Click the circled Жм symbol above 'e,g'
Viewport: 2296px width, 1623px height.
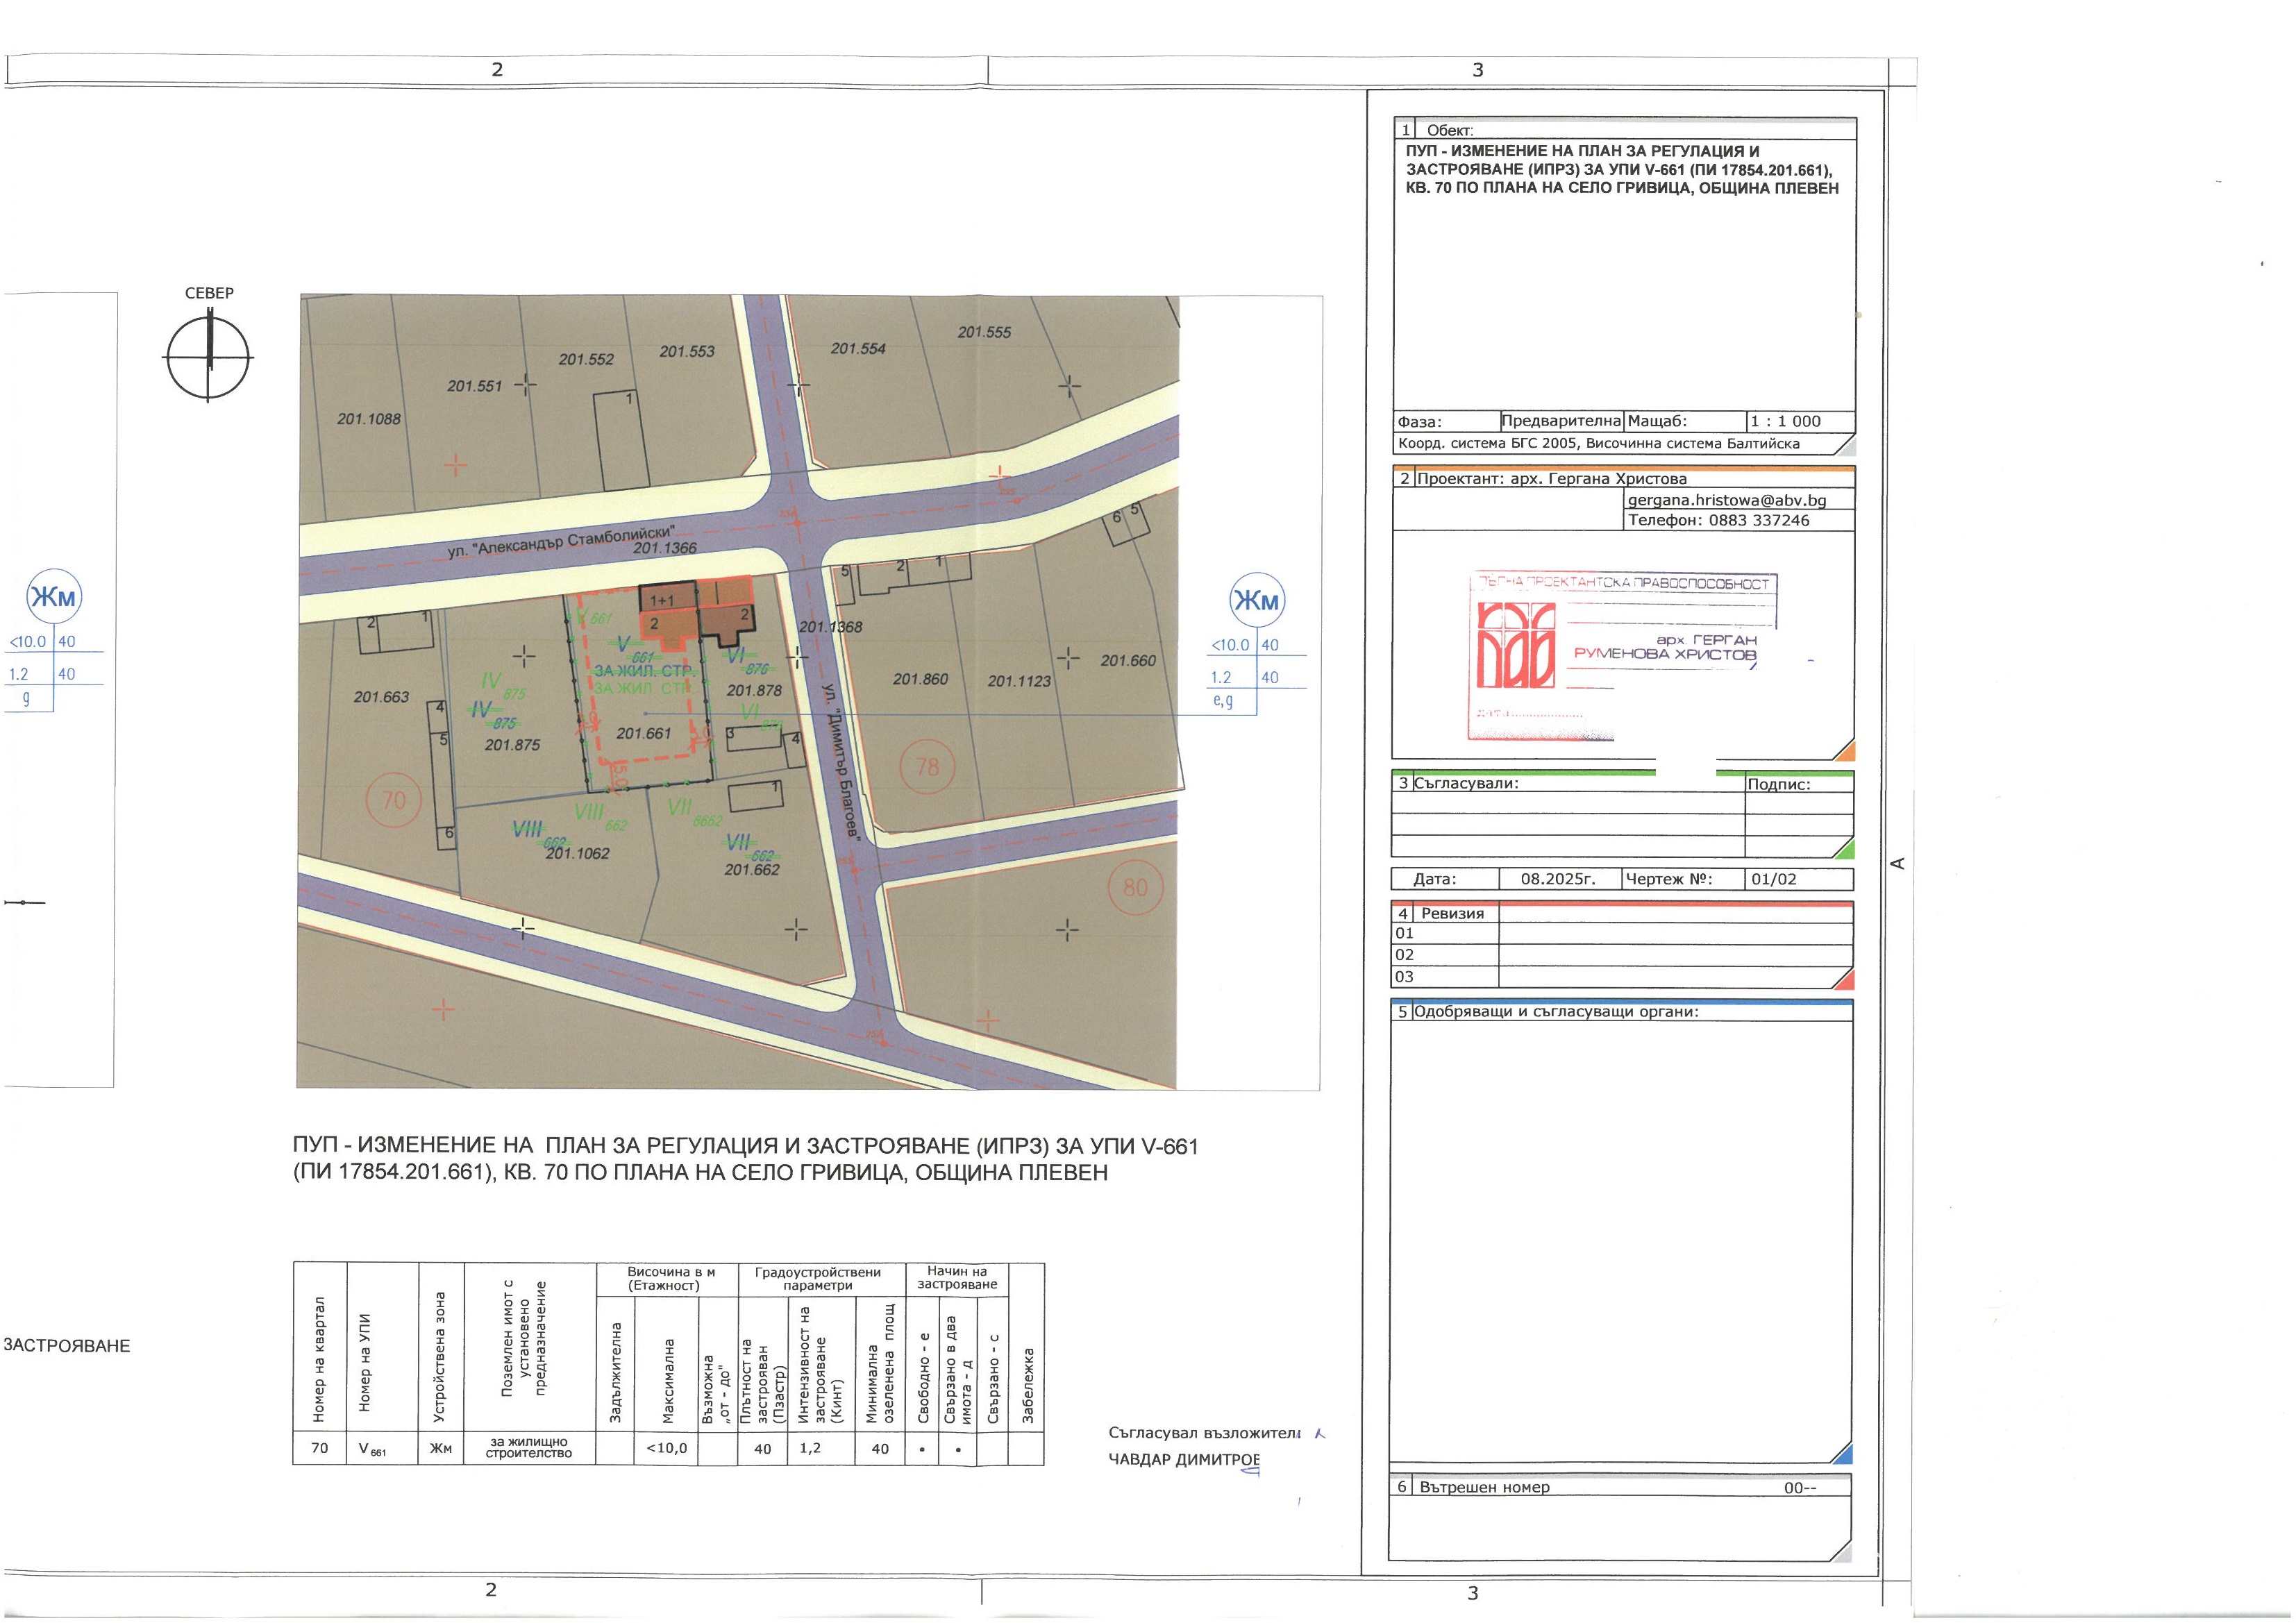pos(1256,600)
